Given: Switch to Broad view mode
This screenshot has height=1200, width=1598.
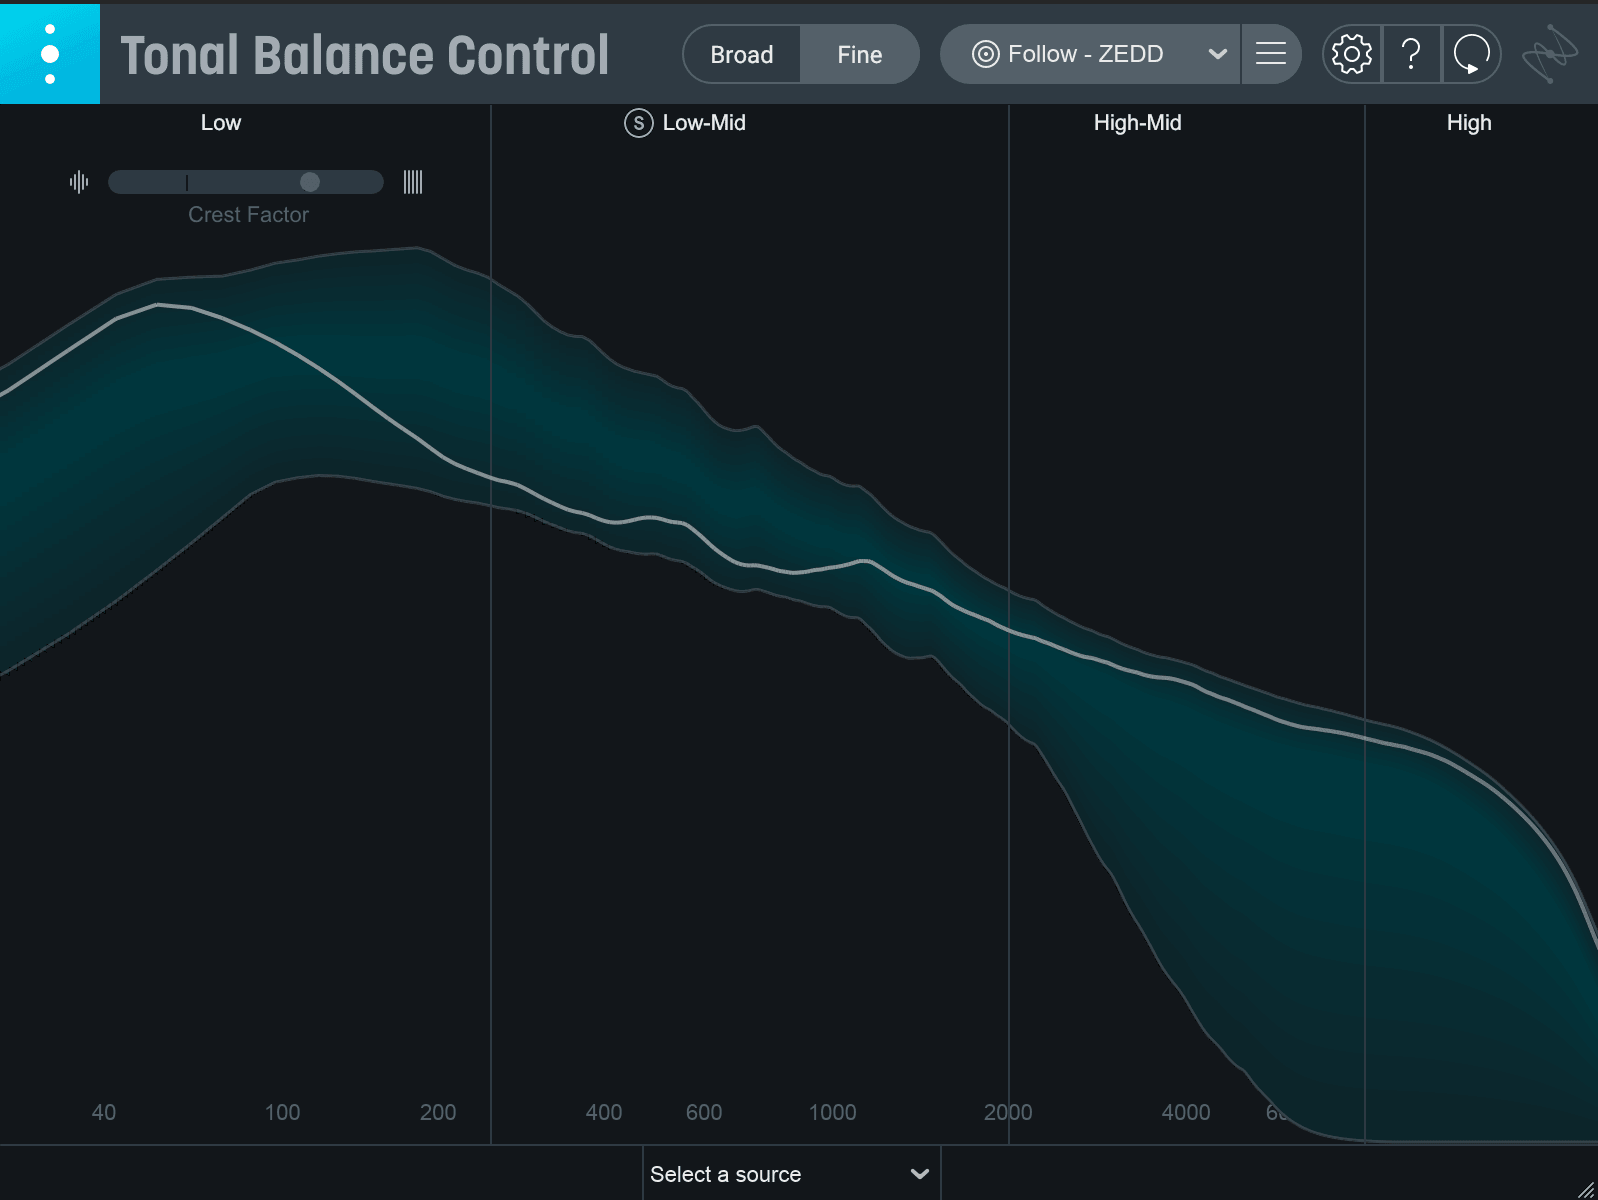Looking at the screenshot, I should [x=742, y=55].
